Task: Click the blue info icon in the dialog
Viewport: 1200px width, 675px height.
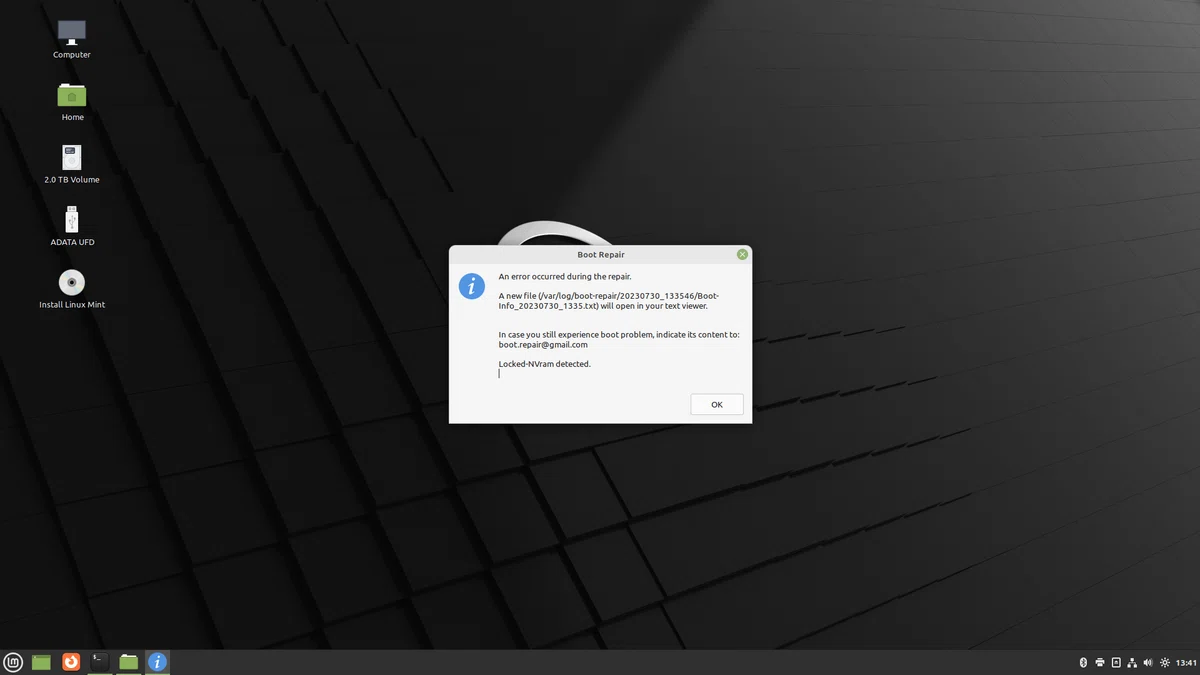Action: 472,286
